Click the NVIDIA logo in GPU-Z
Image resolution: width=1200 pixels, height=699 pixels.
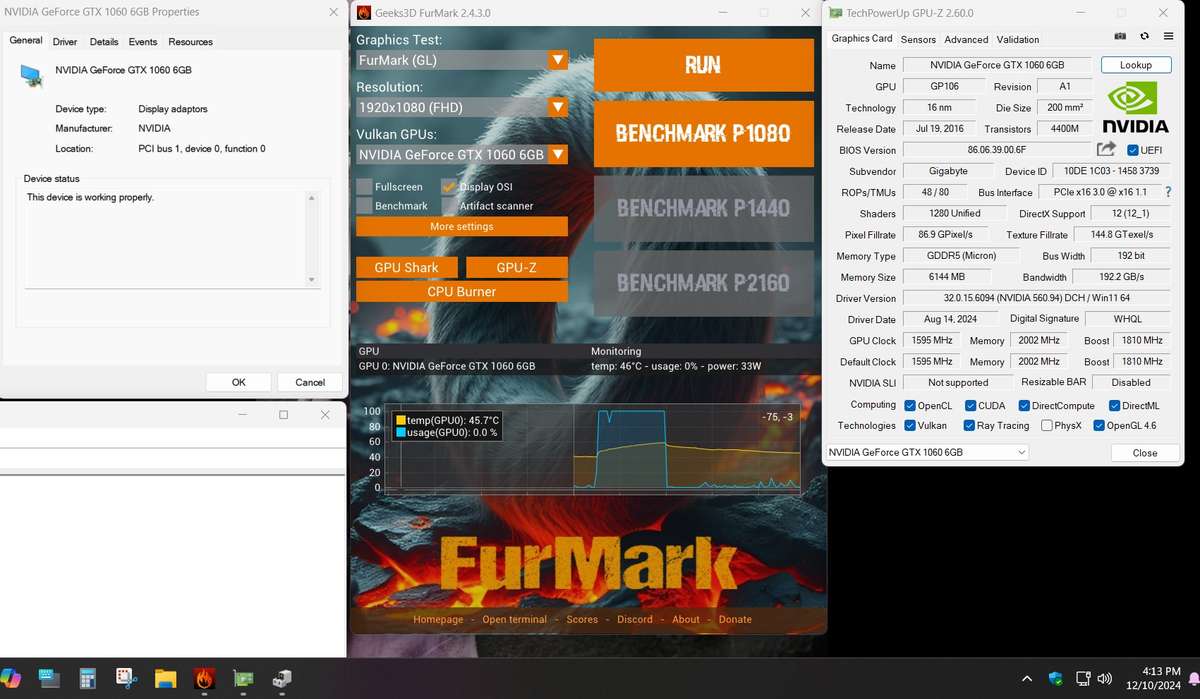pyautogui.click(x=1135, y=107)
